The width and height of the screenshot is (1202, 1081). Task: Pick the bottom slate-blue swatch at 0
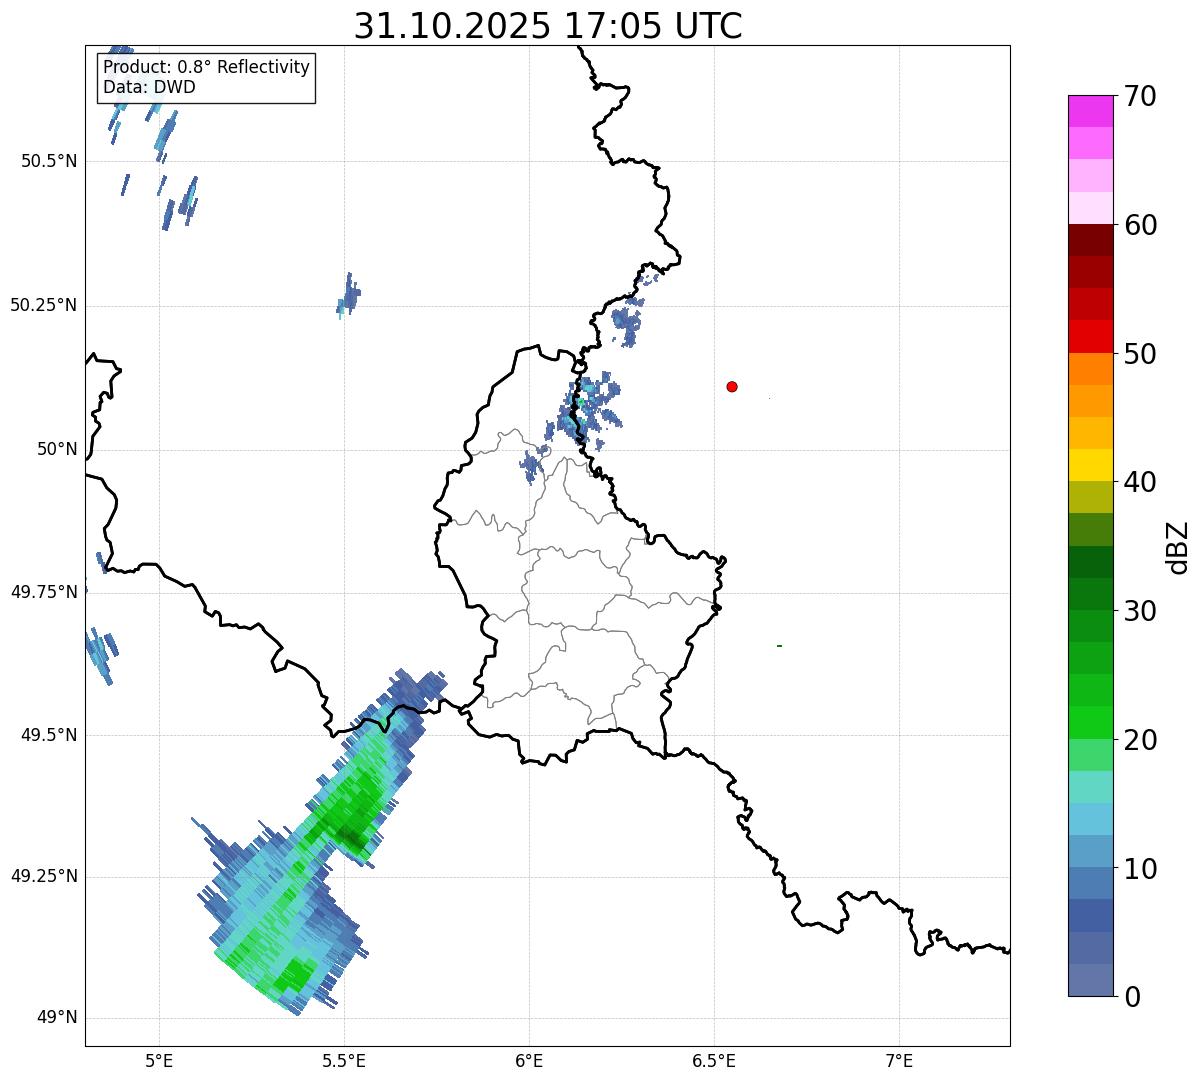(1090, 980)
